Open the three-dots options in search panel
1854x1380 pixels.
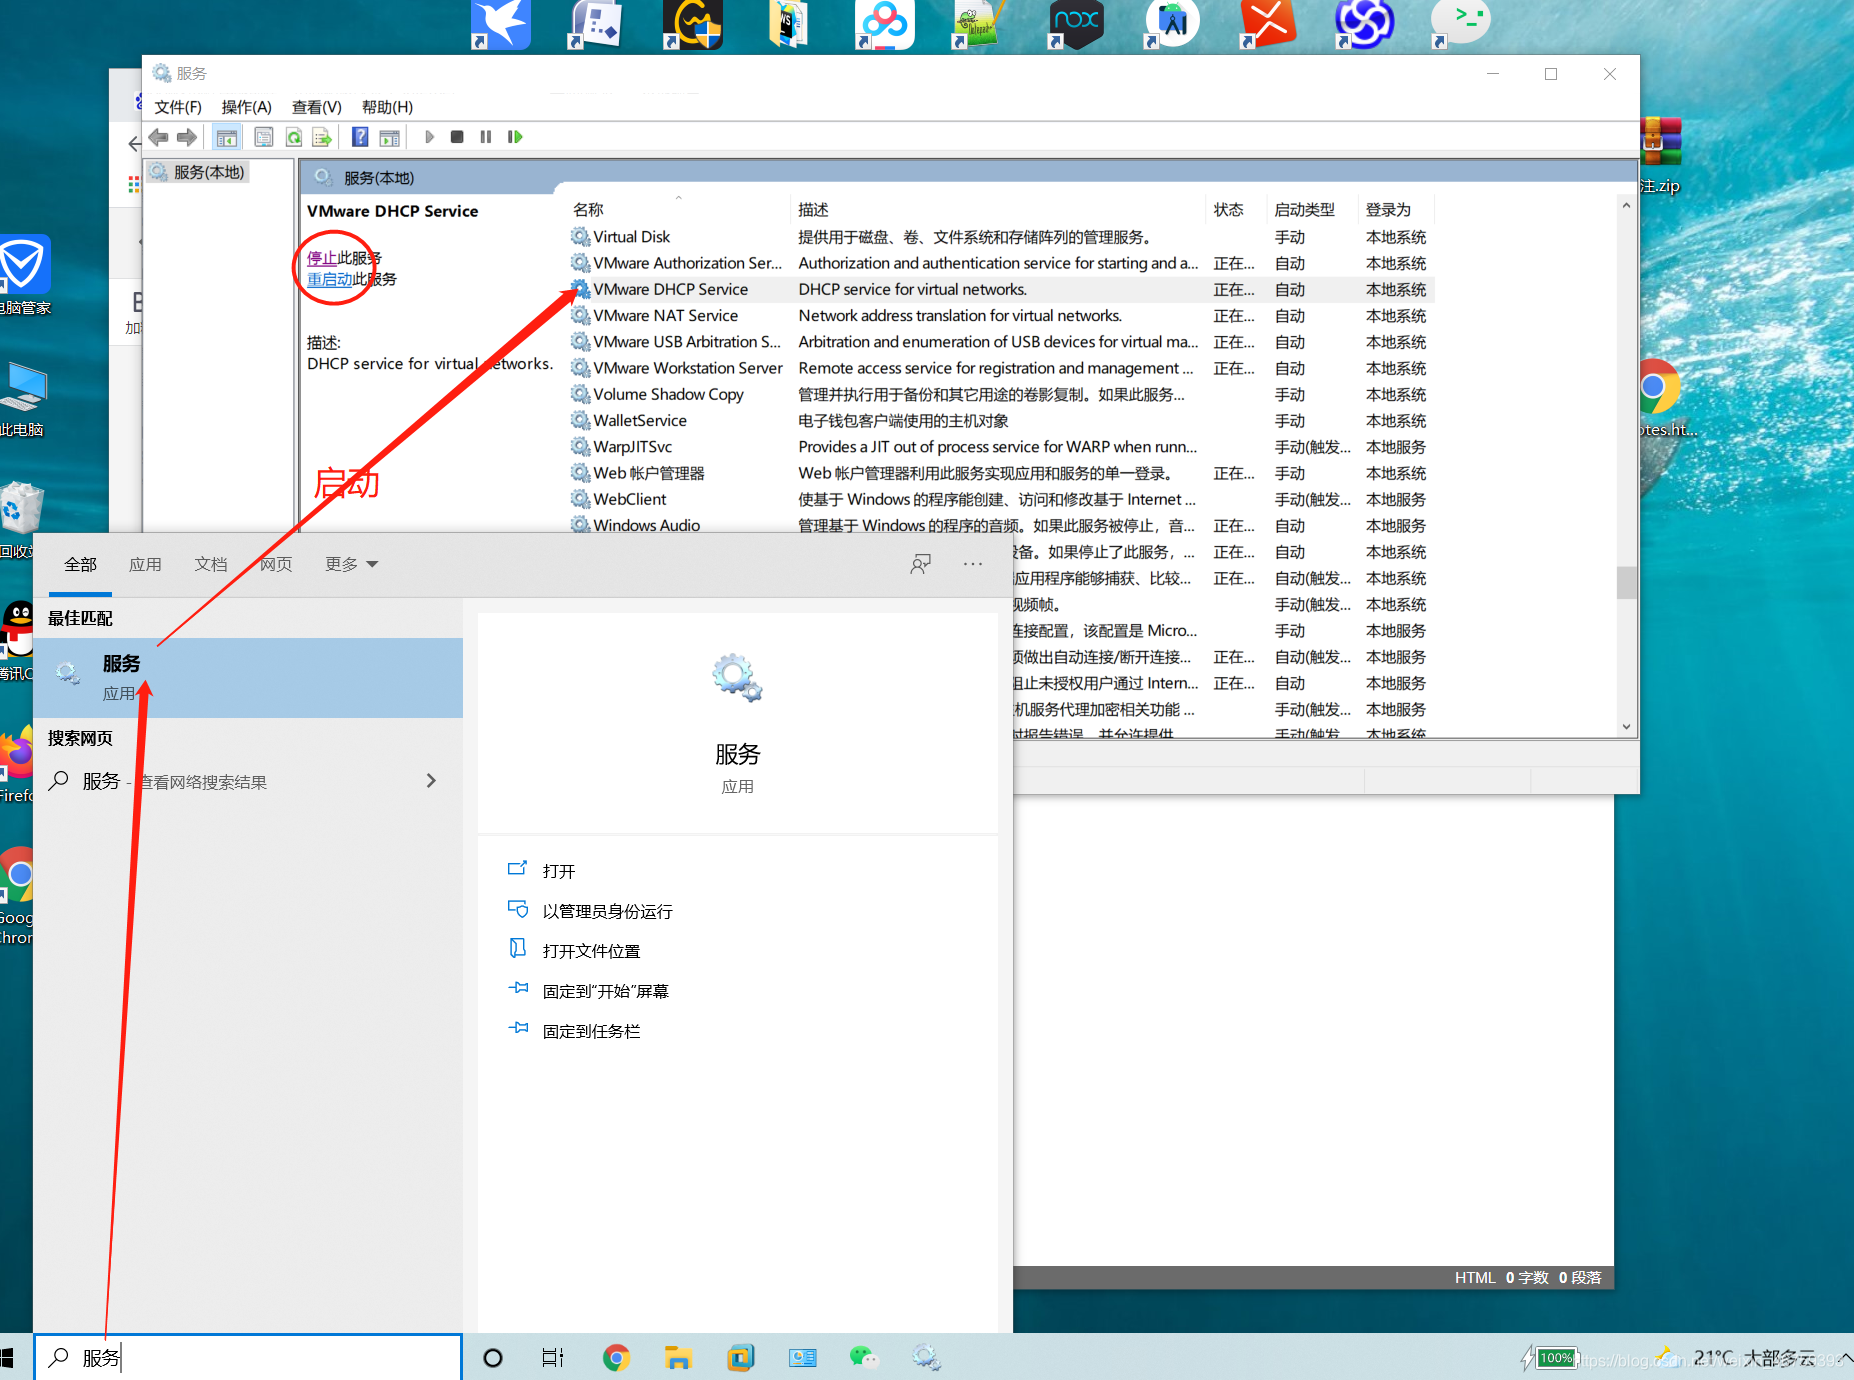(x=973, y=564)
